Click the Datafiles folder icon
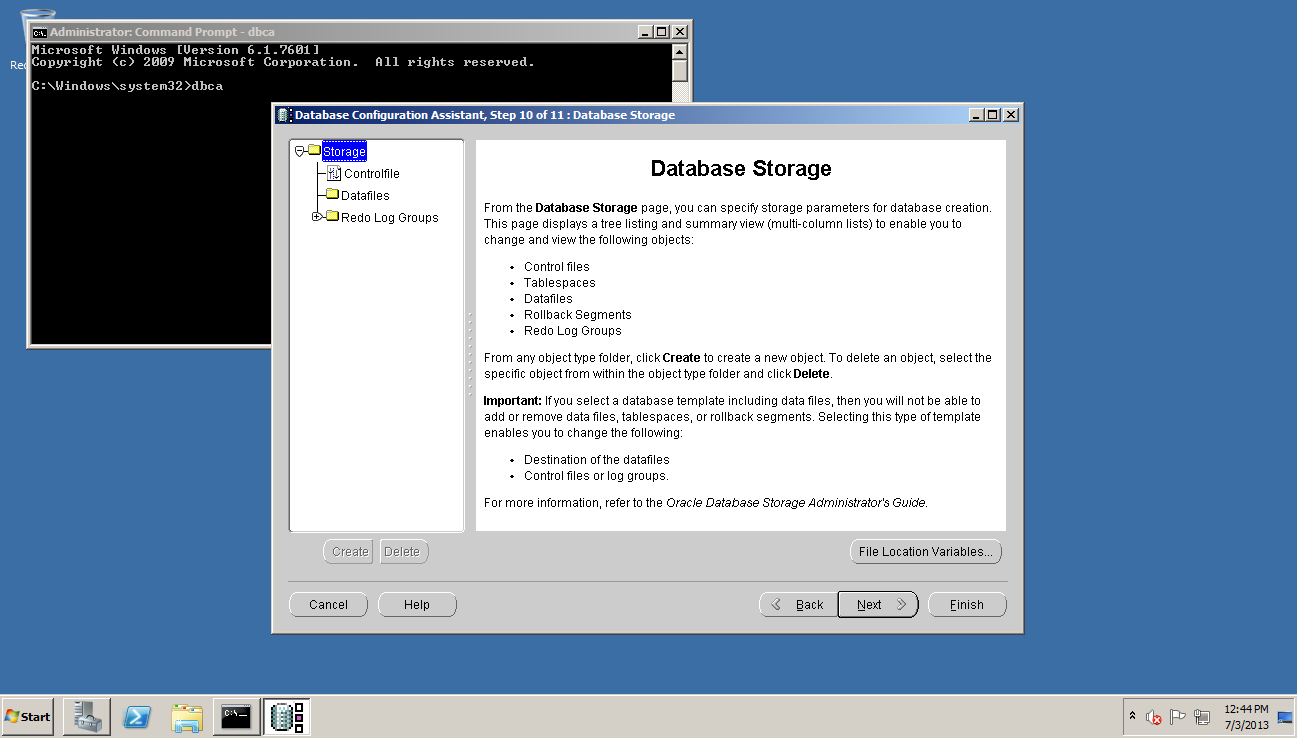This screenshot has height=738, width=1297. [333, 195]
